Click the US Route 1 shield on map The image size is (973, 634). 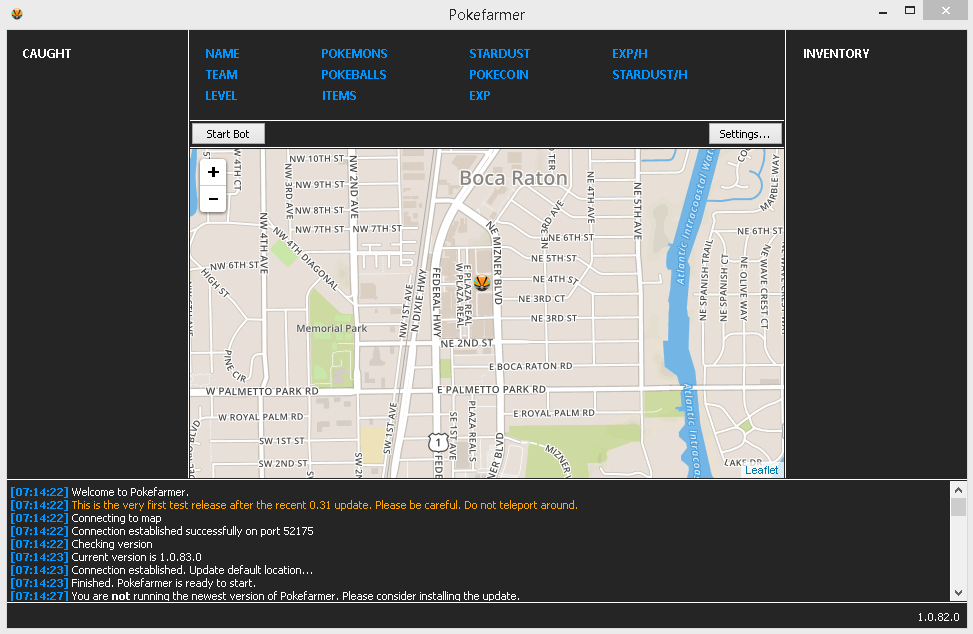pos(438,442)
